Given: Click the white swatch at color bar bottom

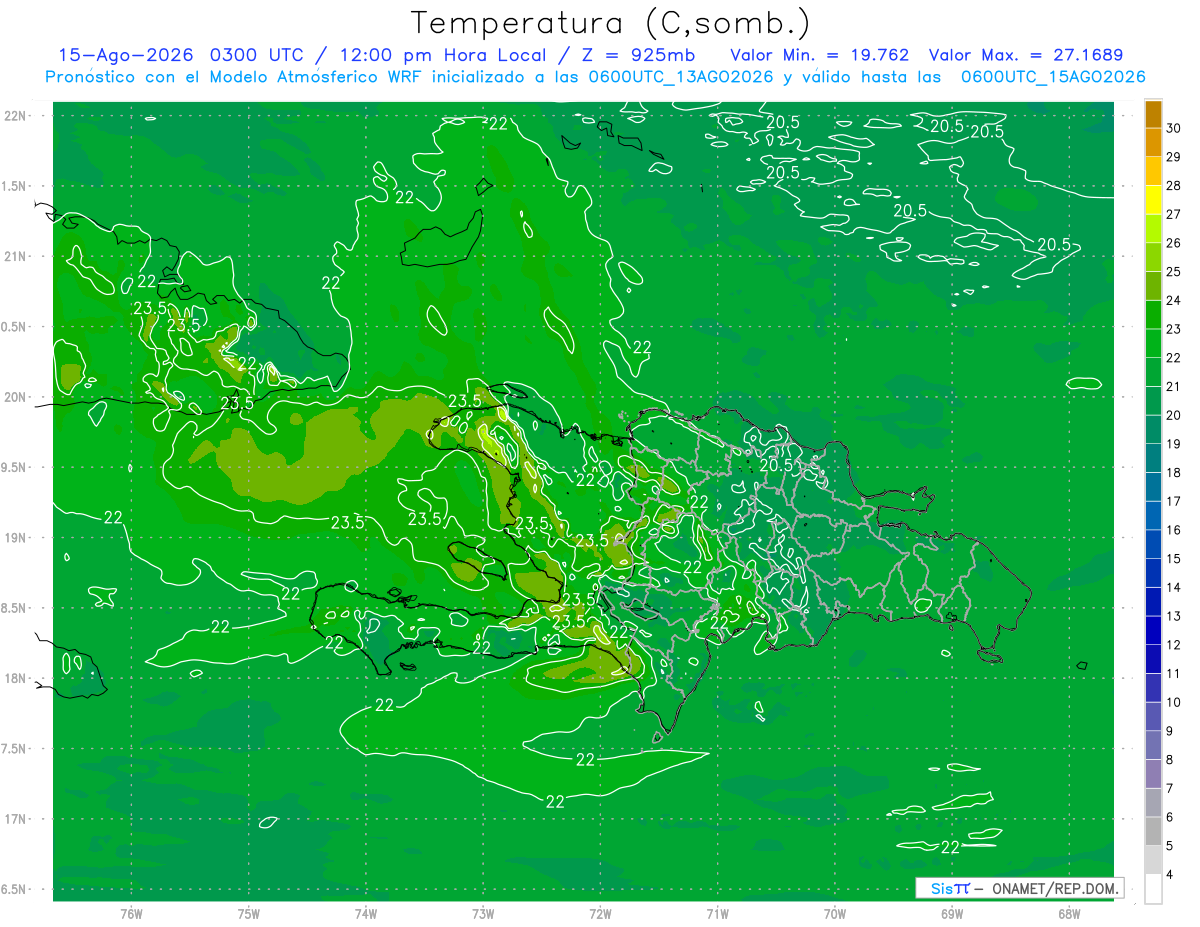Looking at the screenshot, I should [x=1153, y=889].
